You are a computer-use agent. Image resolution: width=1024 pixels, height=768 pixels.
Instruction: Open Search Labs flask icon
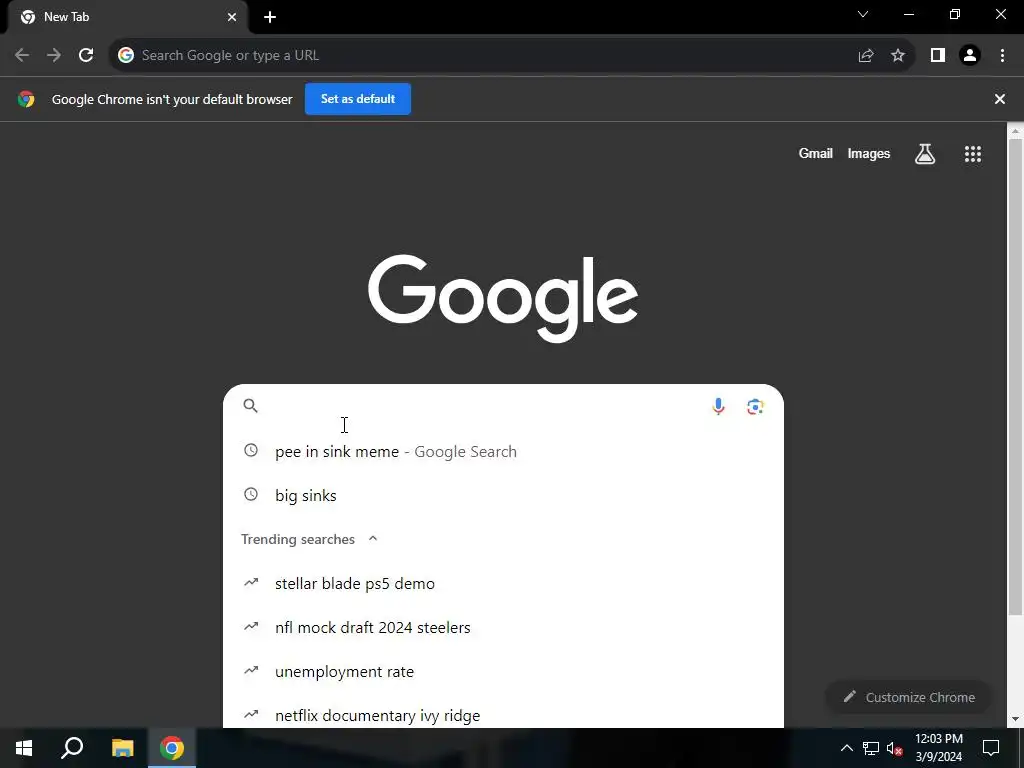coord(925,154)
